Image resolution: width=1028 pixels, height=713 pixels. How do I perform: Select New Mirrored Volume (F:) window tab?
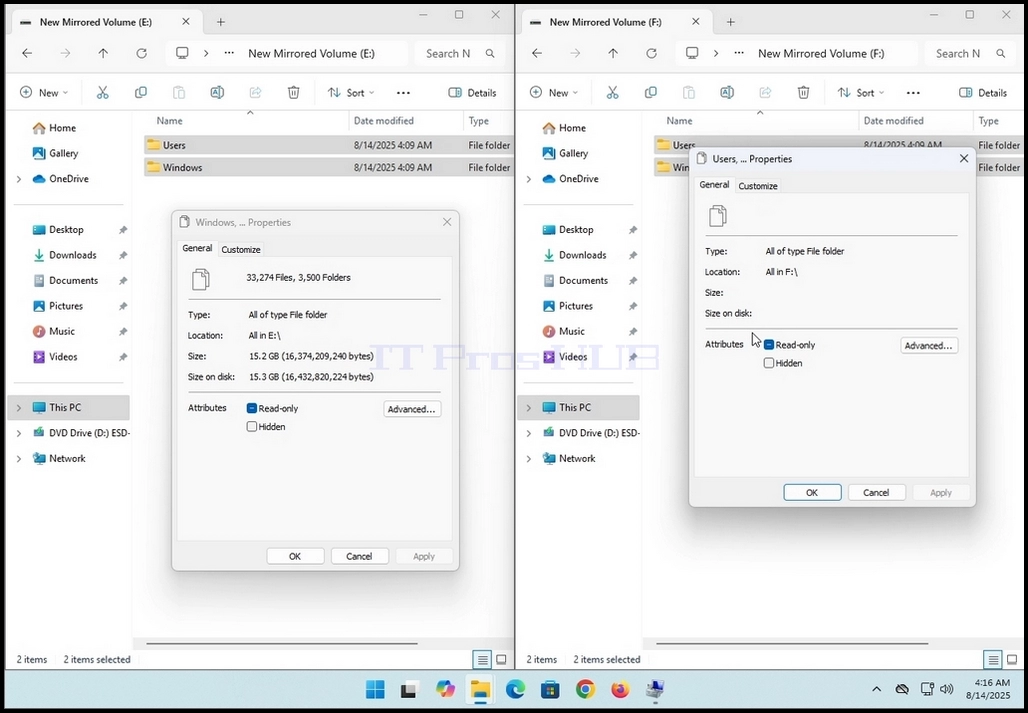[615, 22]
